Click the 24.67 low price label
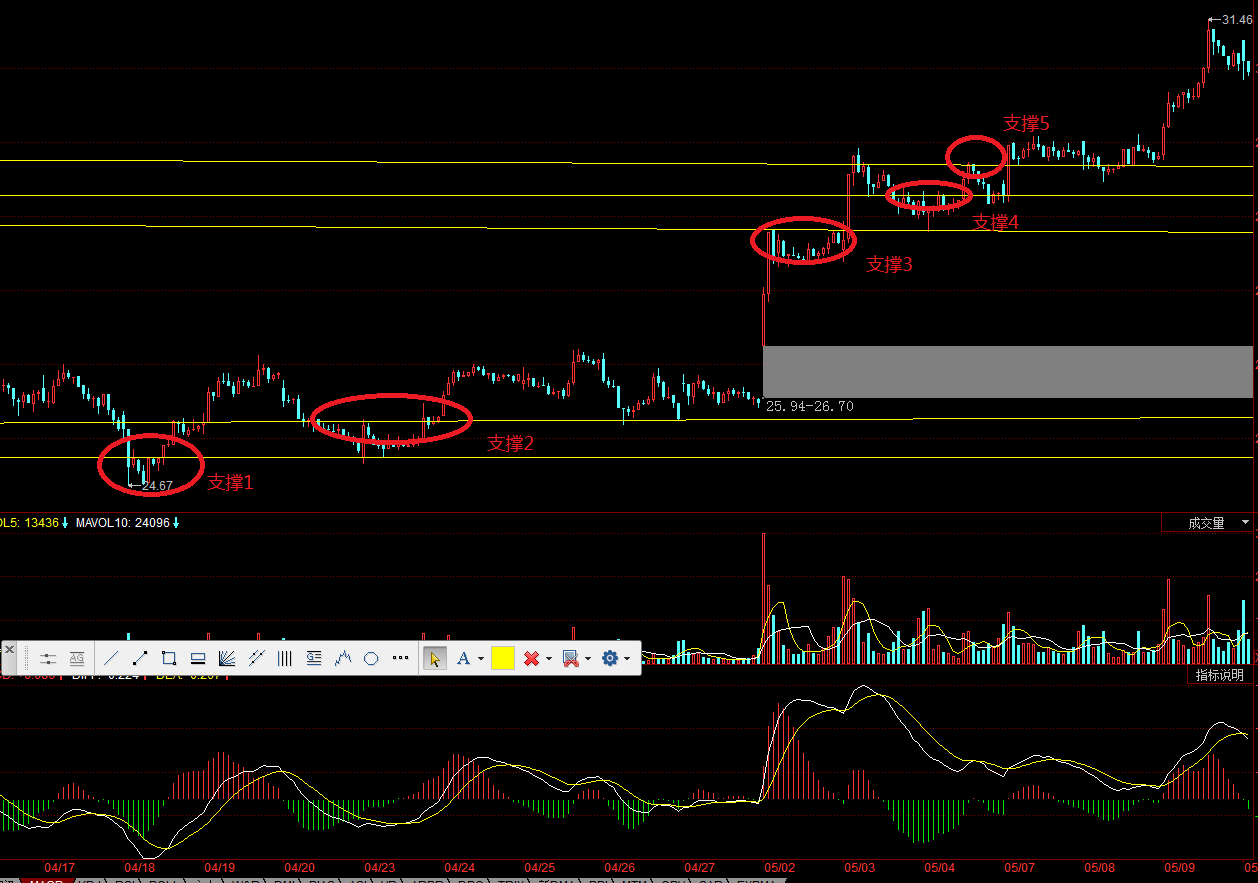Viewport: 1258px width, 883px height. [157, 486]
